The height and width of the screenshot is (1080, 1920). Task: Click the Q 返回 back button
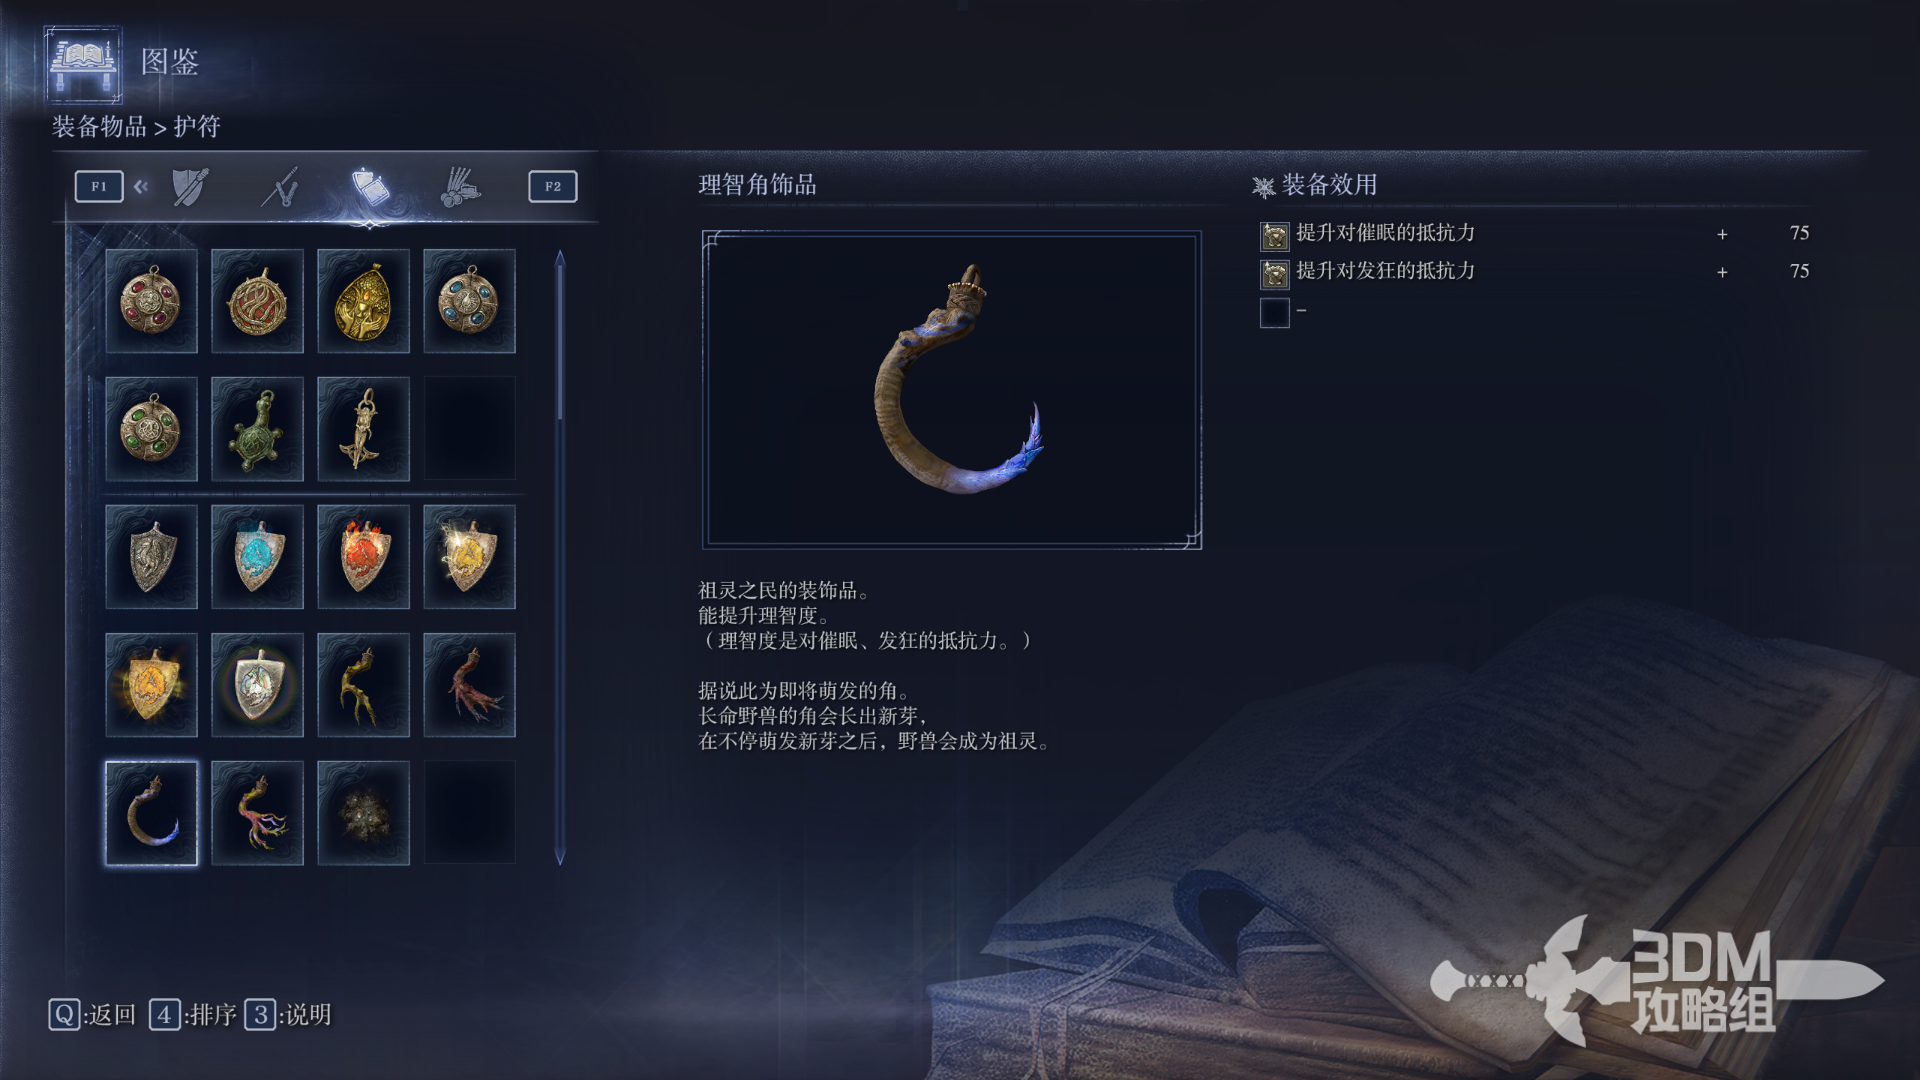click(92, 1015)
